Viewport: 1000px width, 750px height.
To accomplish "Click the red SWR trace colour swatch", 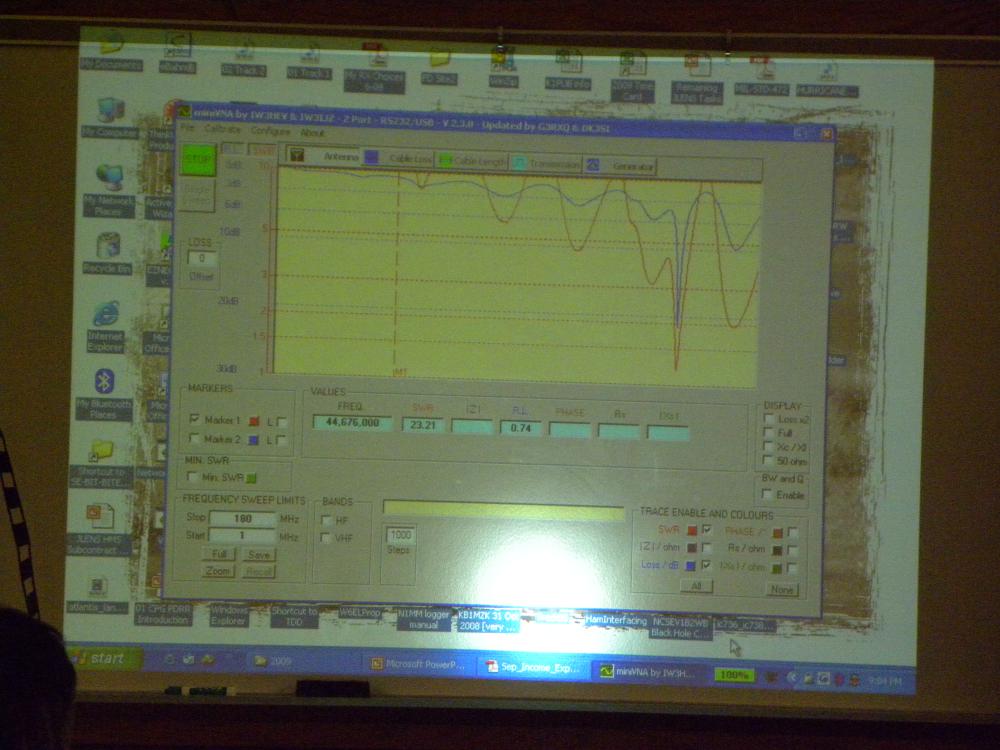I will (x=692, y=530).
